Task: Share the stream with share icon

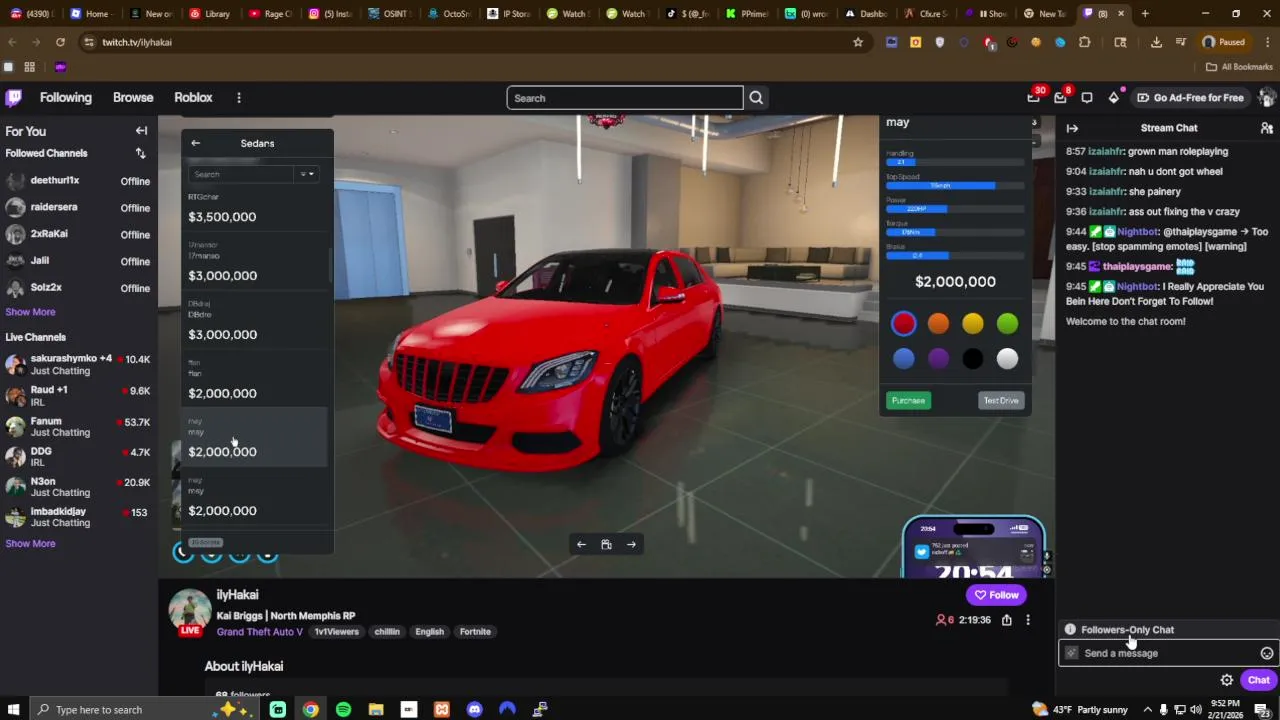Action: tap(1007, 620)
